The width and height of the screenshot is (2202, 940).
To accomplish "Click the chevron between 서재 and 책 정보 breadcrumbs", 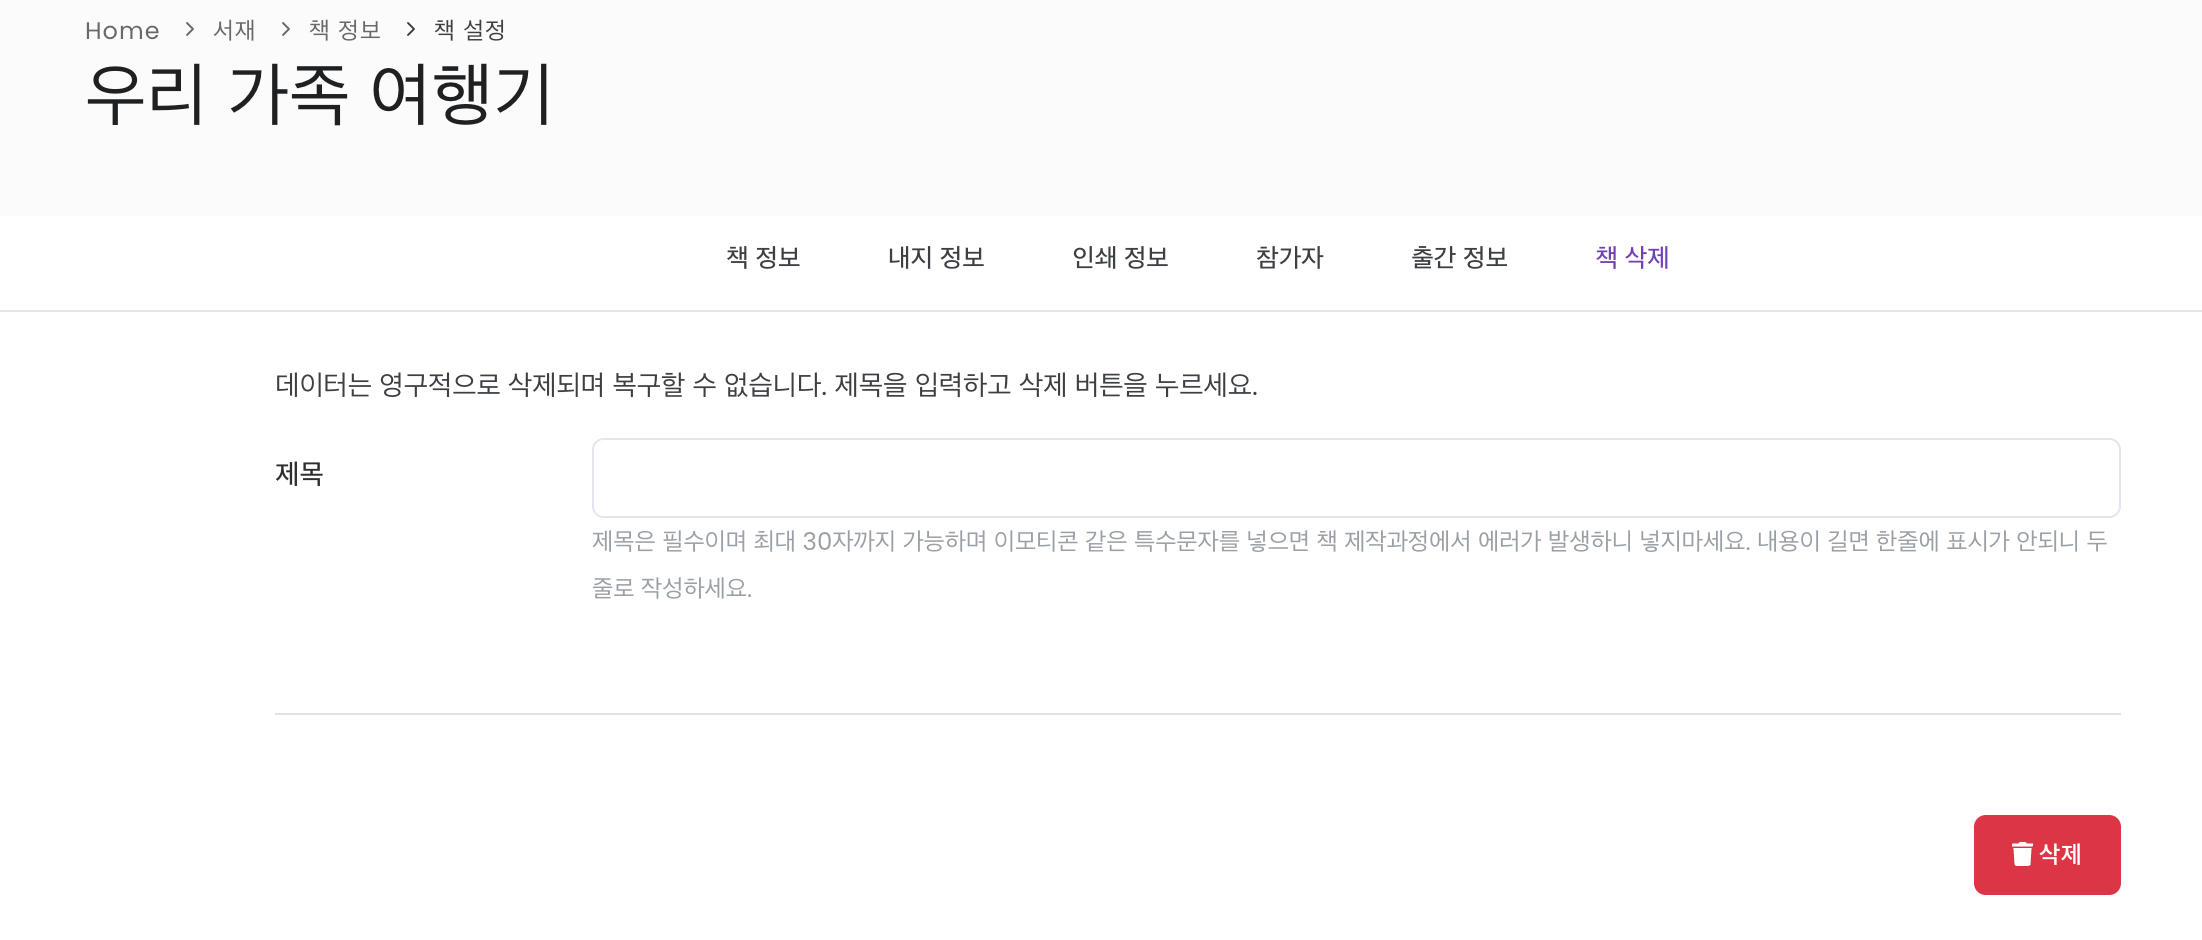I will (285, 29).
